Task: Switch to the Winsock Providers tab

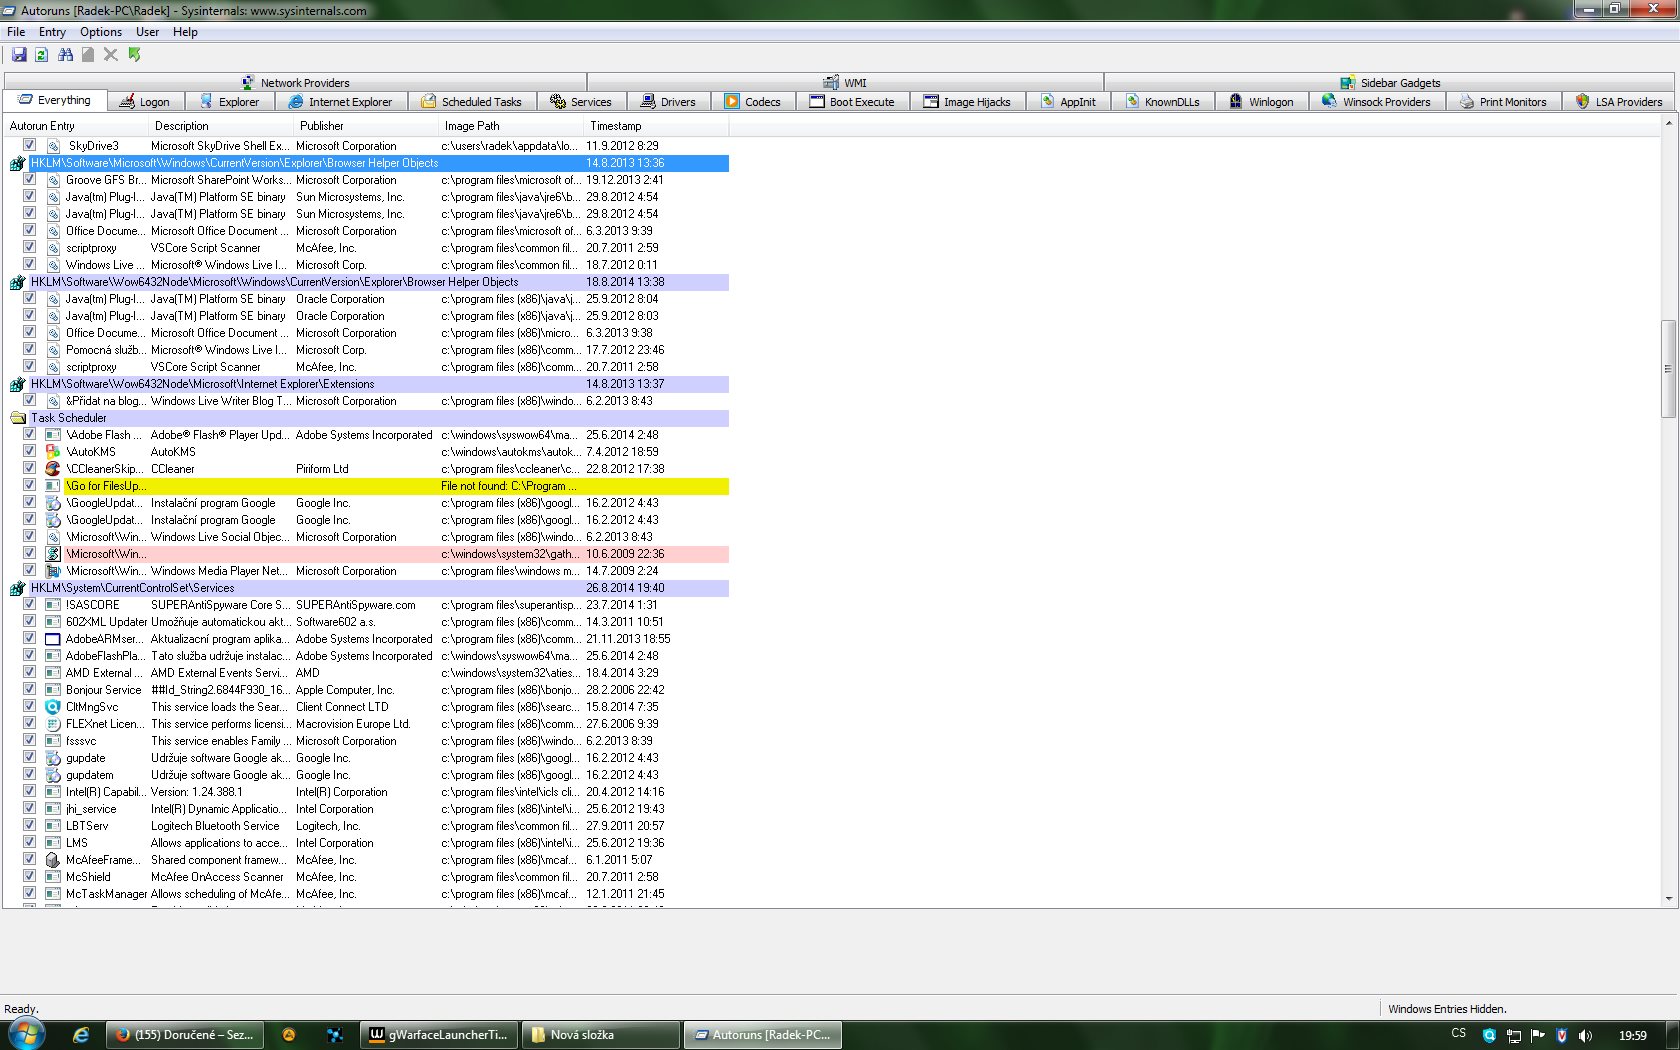Action: pyautogui.click(x=1376, y=102)
